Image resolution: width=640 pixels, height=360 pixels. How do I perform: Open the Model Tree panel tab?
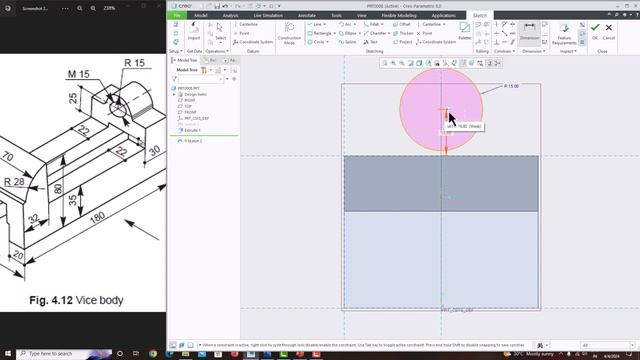click(184, 60)
